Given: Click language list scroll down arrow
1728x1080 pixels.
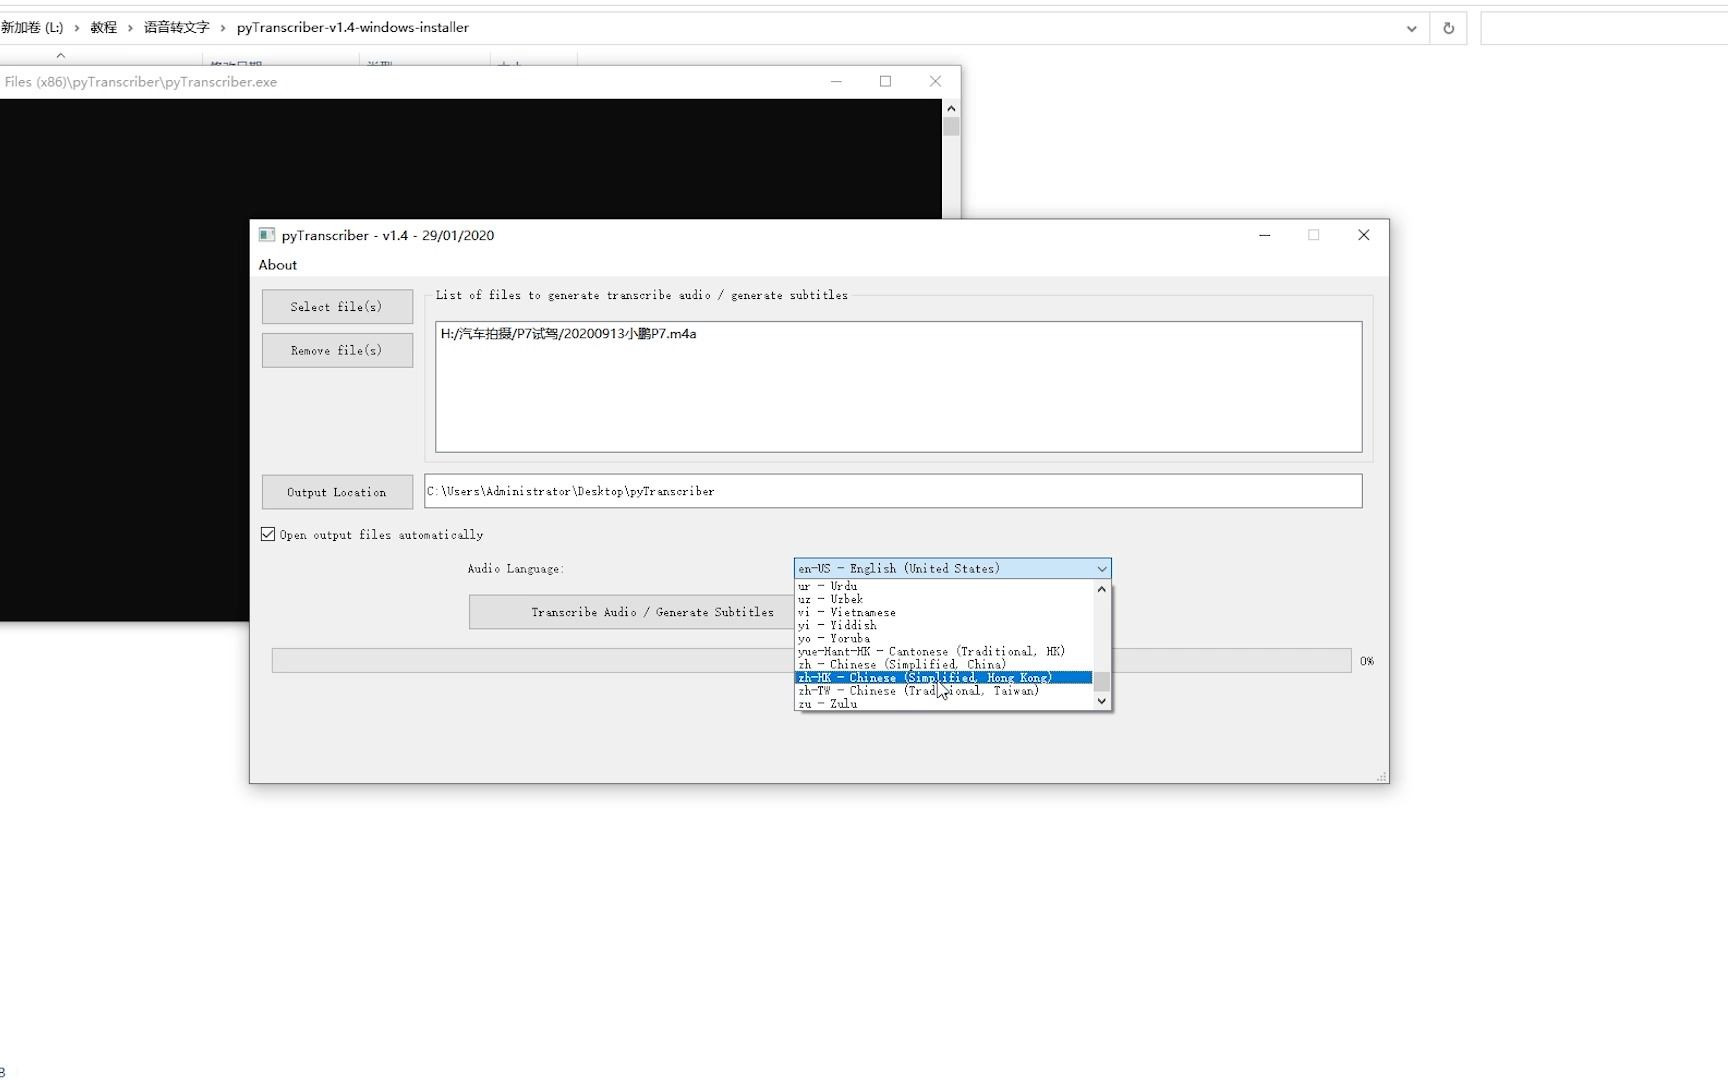Looking at the screenshot, I should tap(1102, 702).
